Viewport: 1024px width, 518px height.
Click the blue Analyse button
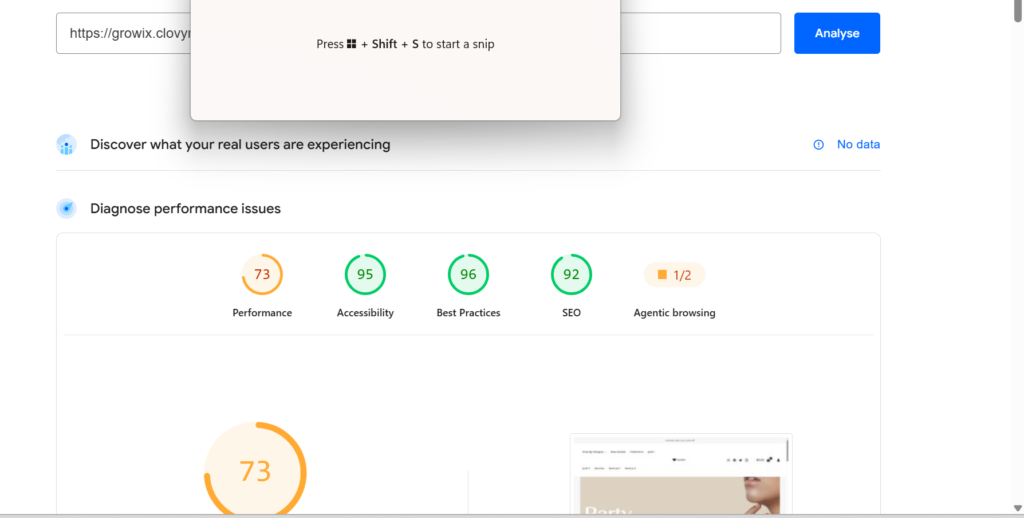pos(837,33)
